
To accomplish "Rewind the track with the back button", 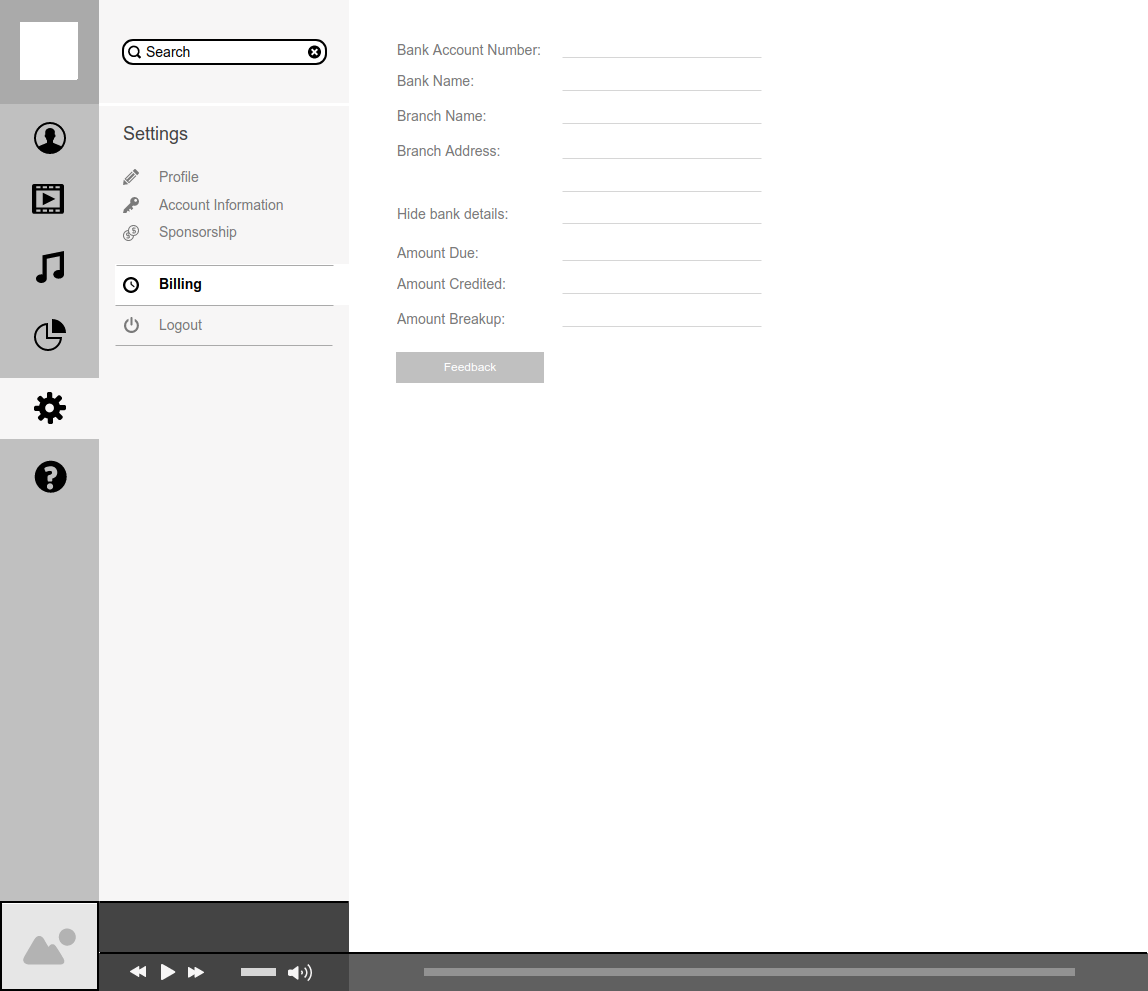I will click(x=138, y=972).
